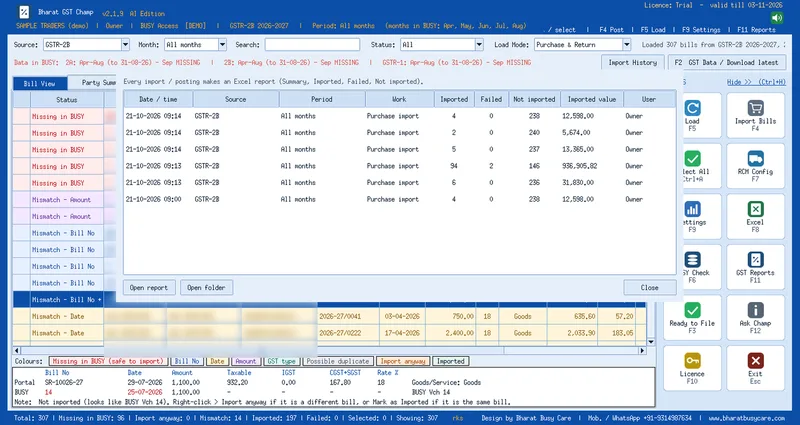Switch to the Bill View tab

coord(39,83)
